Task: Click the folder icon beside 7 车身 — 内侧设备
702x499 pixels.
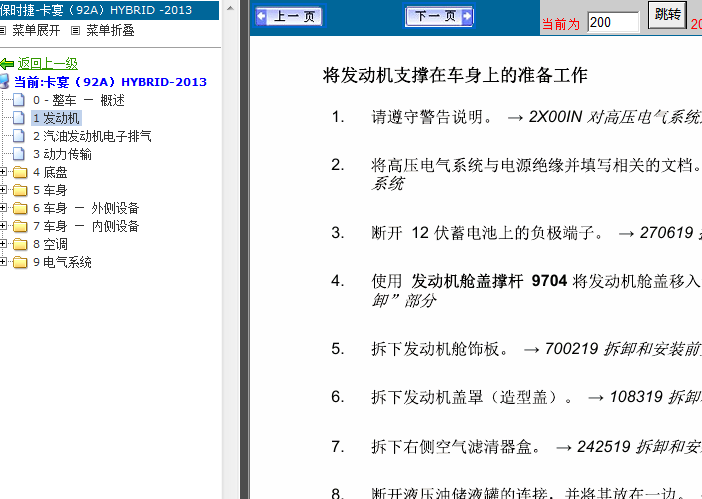Action: [20, 226]
